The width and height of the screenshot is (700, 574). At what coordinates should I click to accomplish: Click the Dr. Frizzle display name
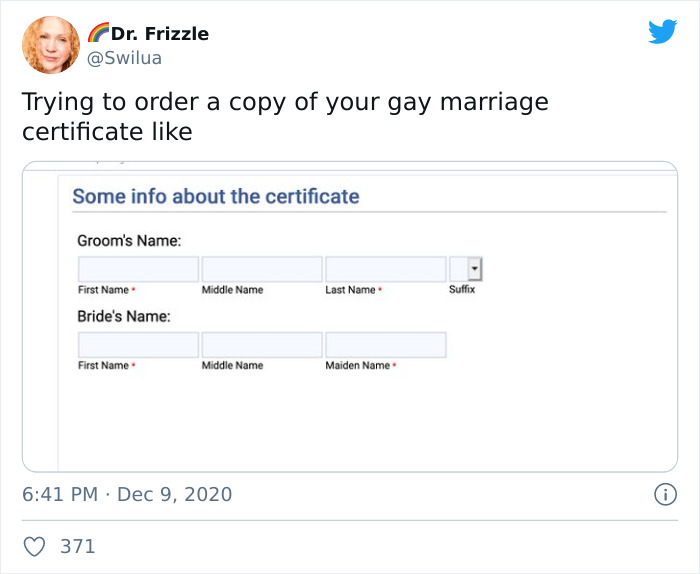click(159, 33)
